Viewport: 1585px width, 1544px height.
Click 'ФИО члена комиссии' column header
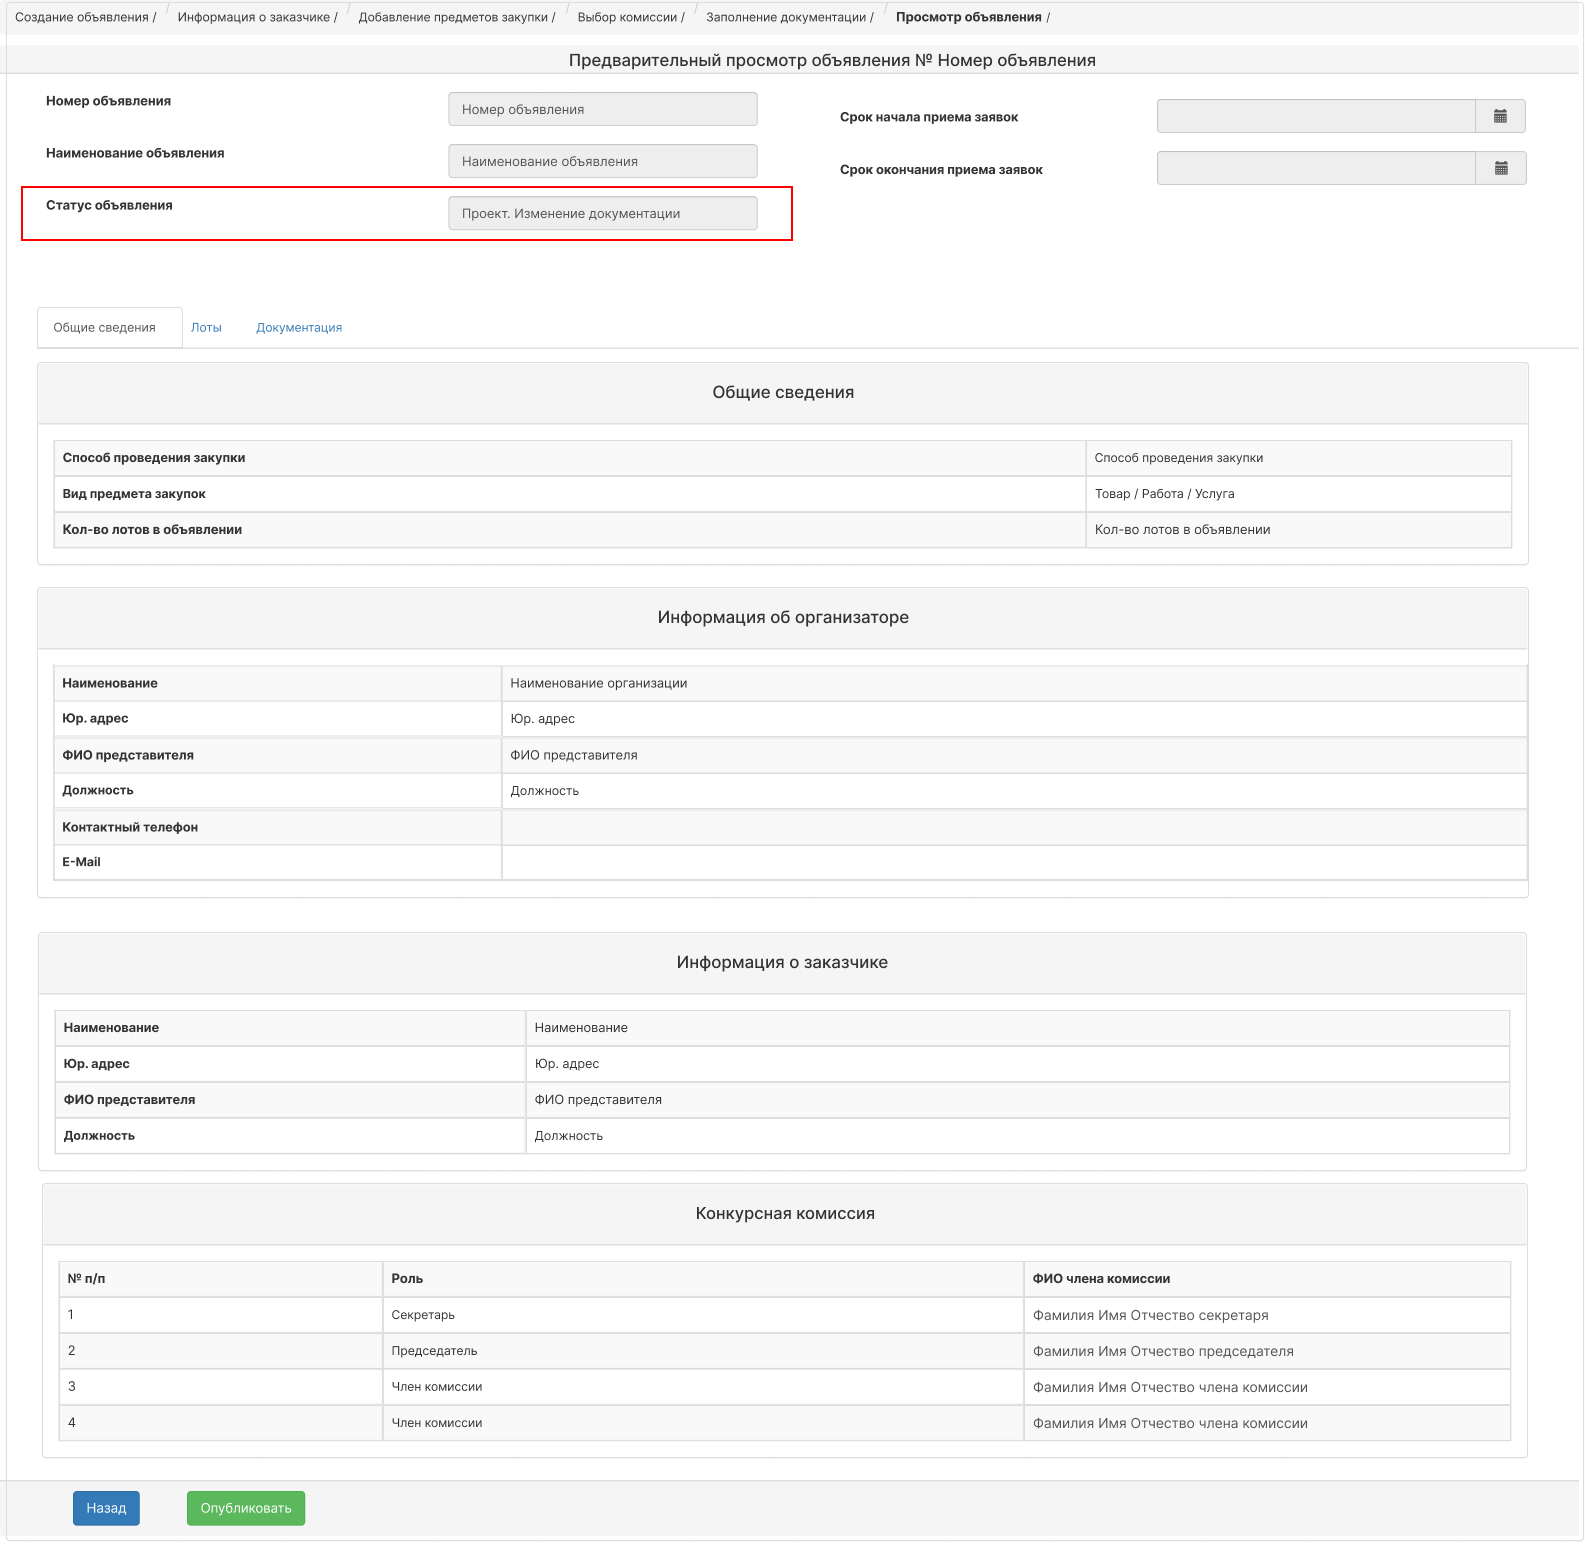pyautogui.click(x=1267, y=1279)
